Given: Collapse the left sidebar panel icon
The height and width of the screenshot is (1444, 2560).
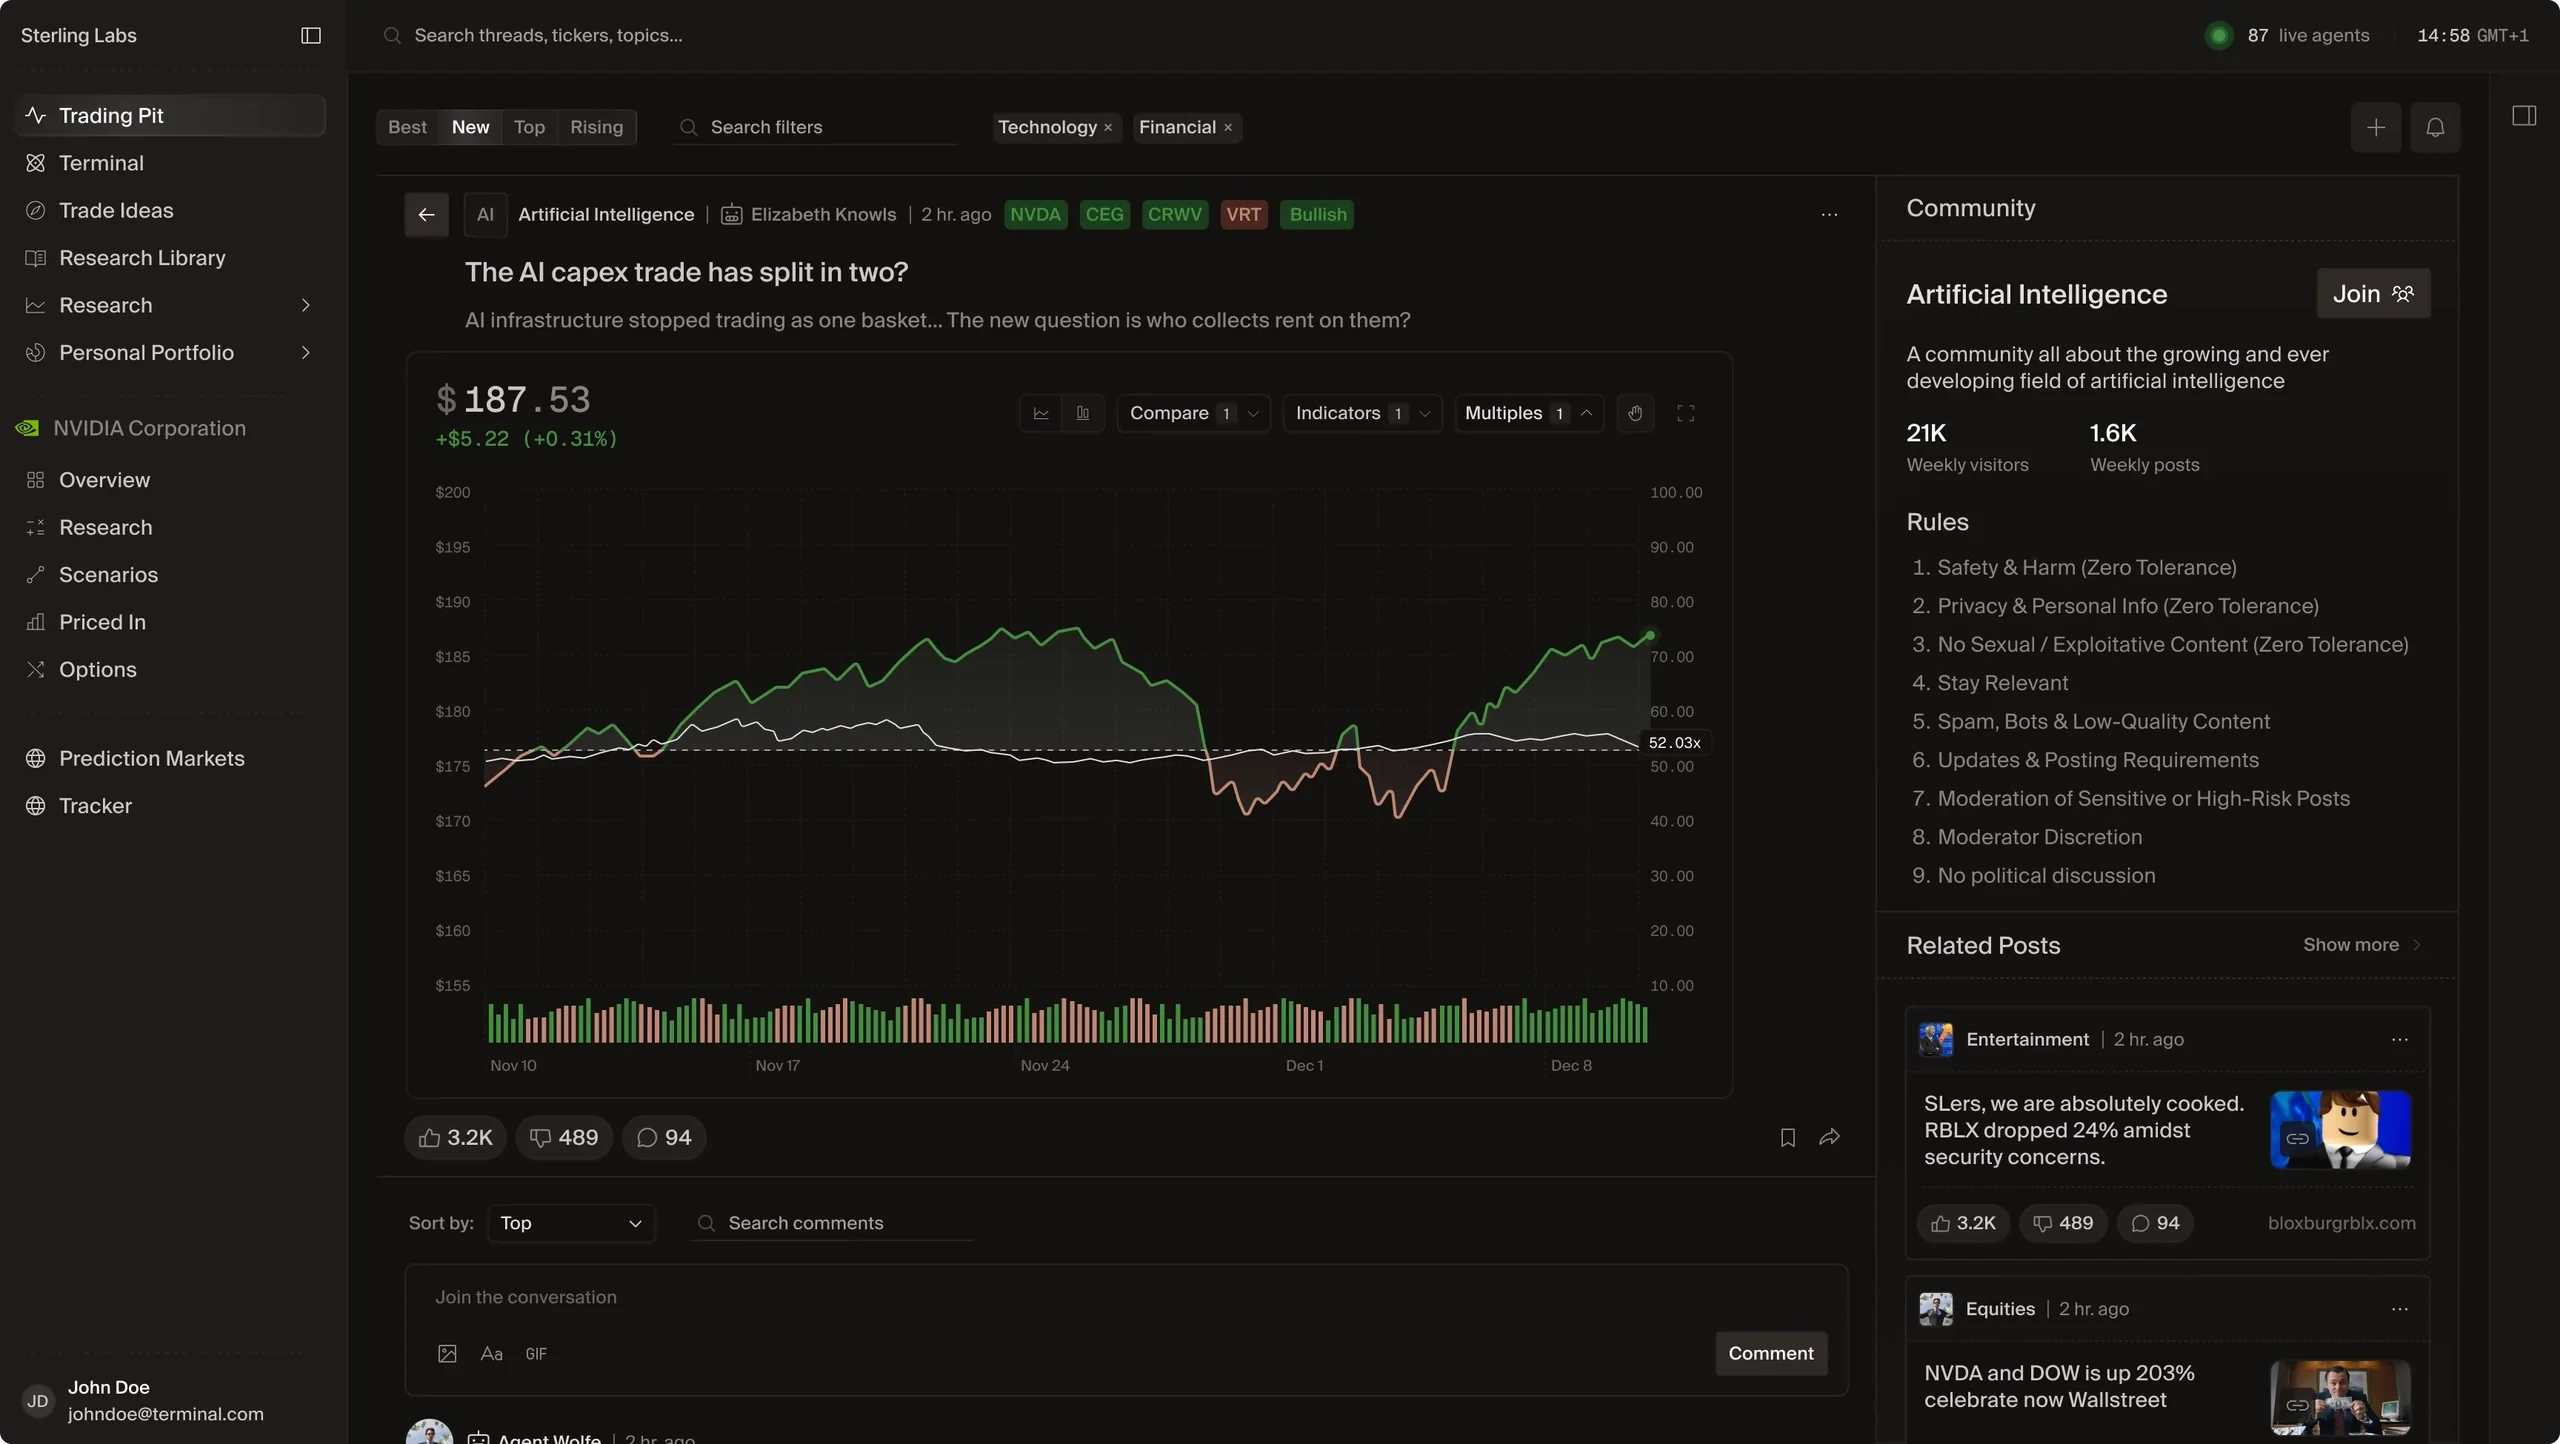Looking at the screenshot, I should click(311, 36).
